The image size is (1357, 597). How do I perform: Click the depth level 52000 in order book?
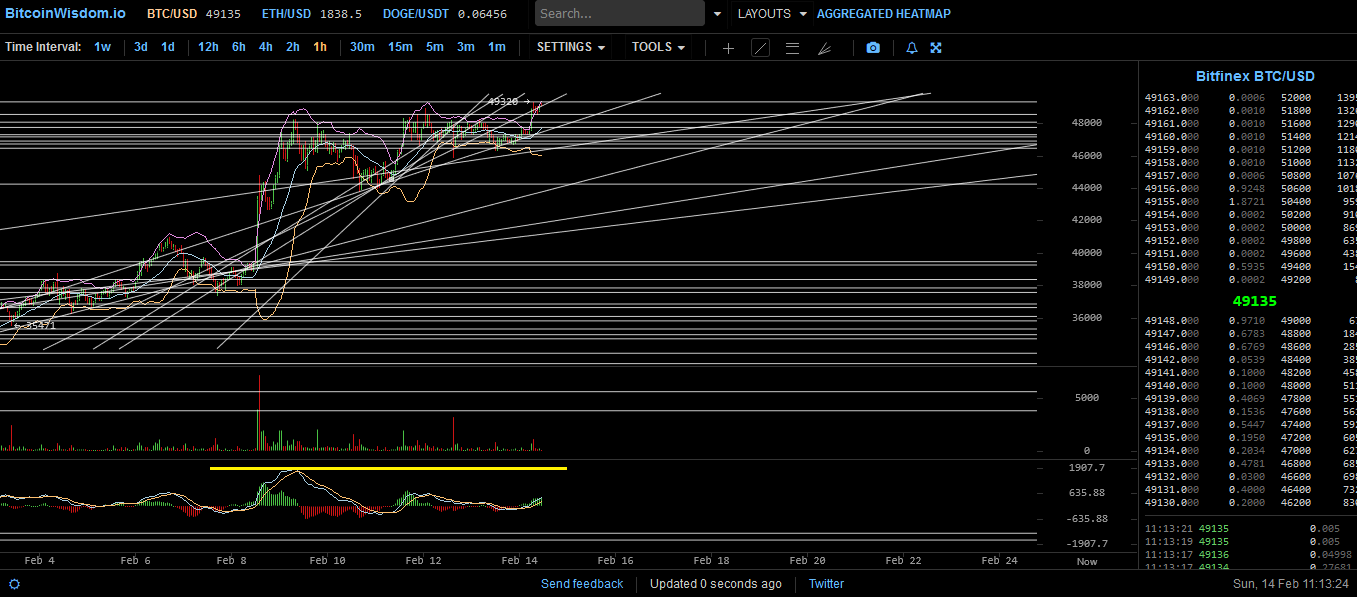[x=1295, y=98]
